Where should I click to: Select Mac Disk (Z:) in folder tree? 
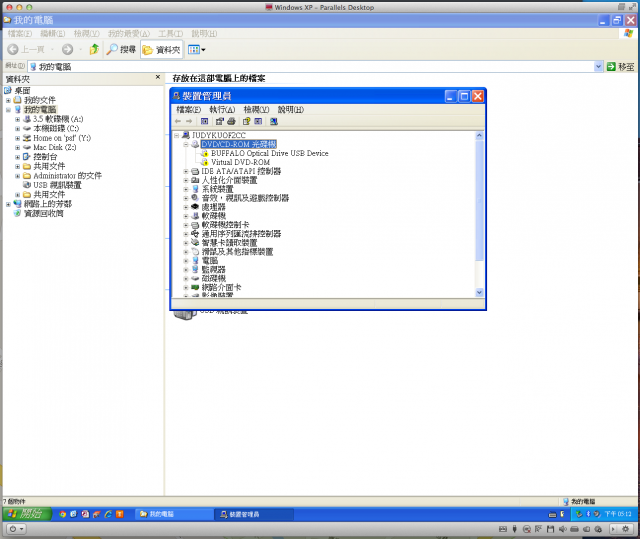coord(55,147)
